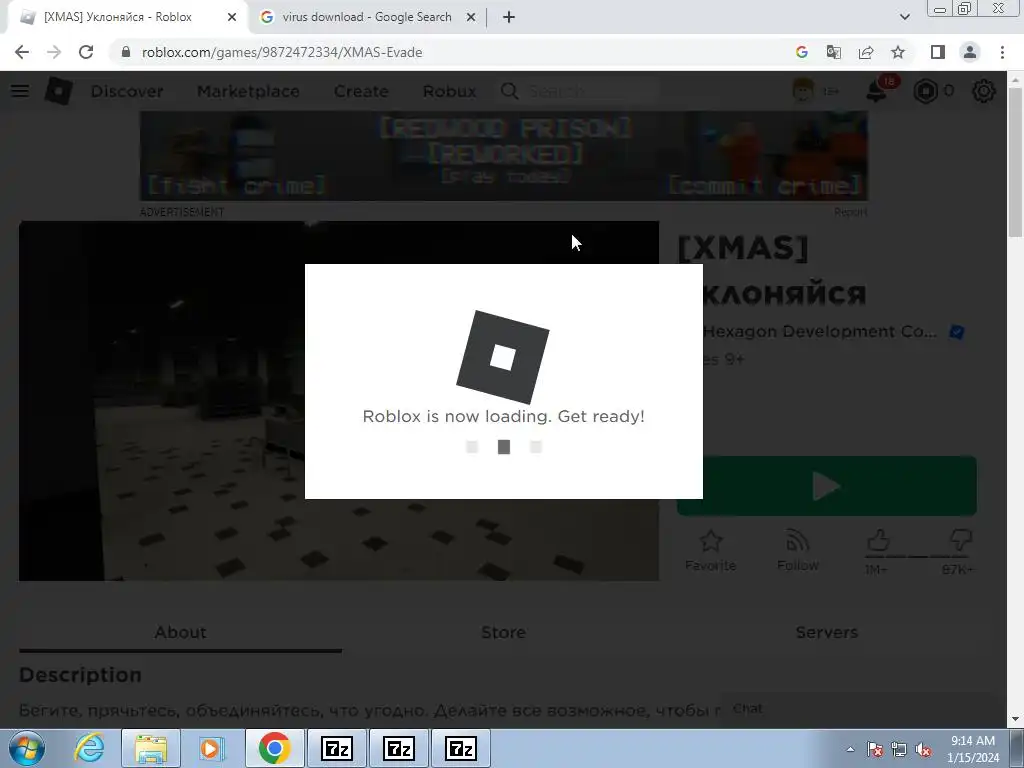The height and width of the screenshot is (768, 1024).
Task: Open Roblox notifications bell
Action: point(876,91)
